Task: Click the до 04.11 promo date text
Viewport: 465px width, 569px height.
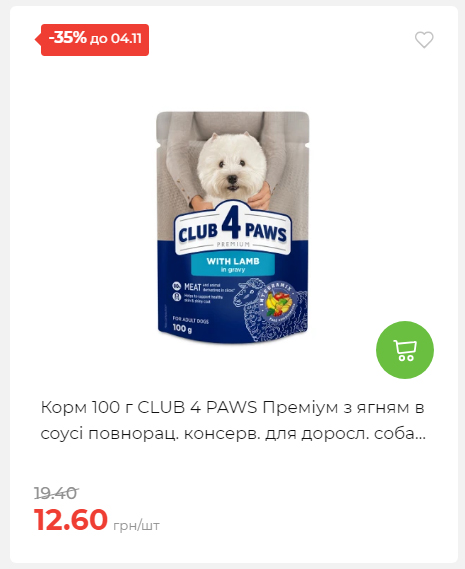Action: pyautogui.click(x=116, y=39)
